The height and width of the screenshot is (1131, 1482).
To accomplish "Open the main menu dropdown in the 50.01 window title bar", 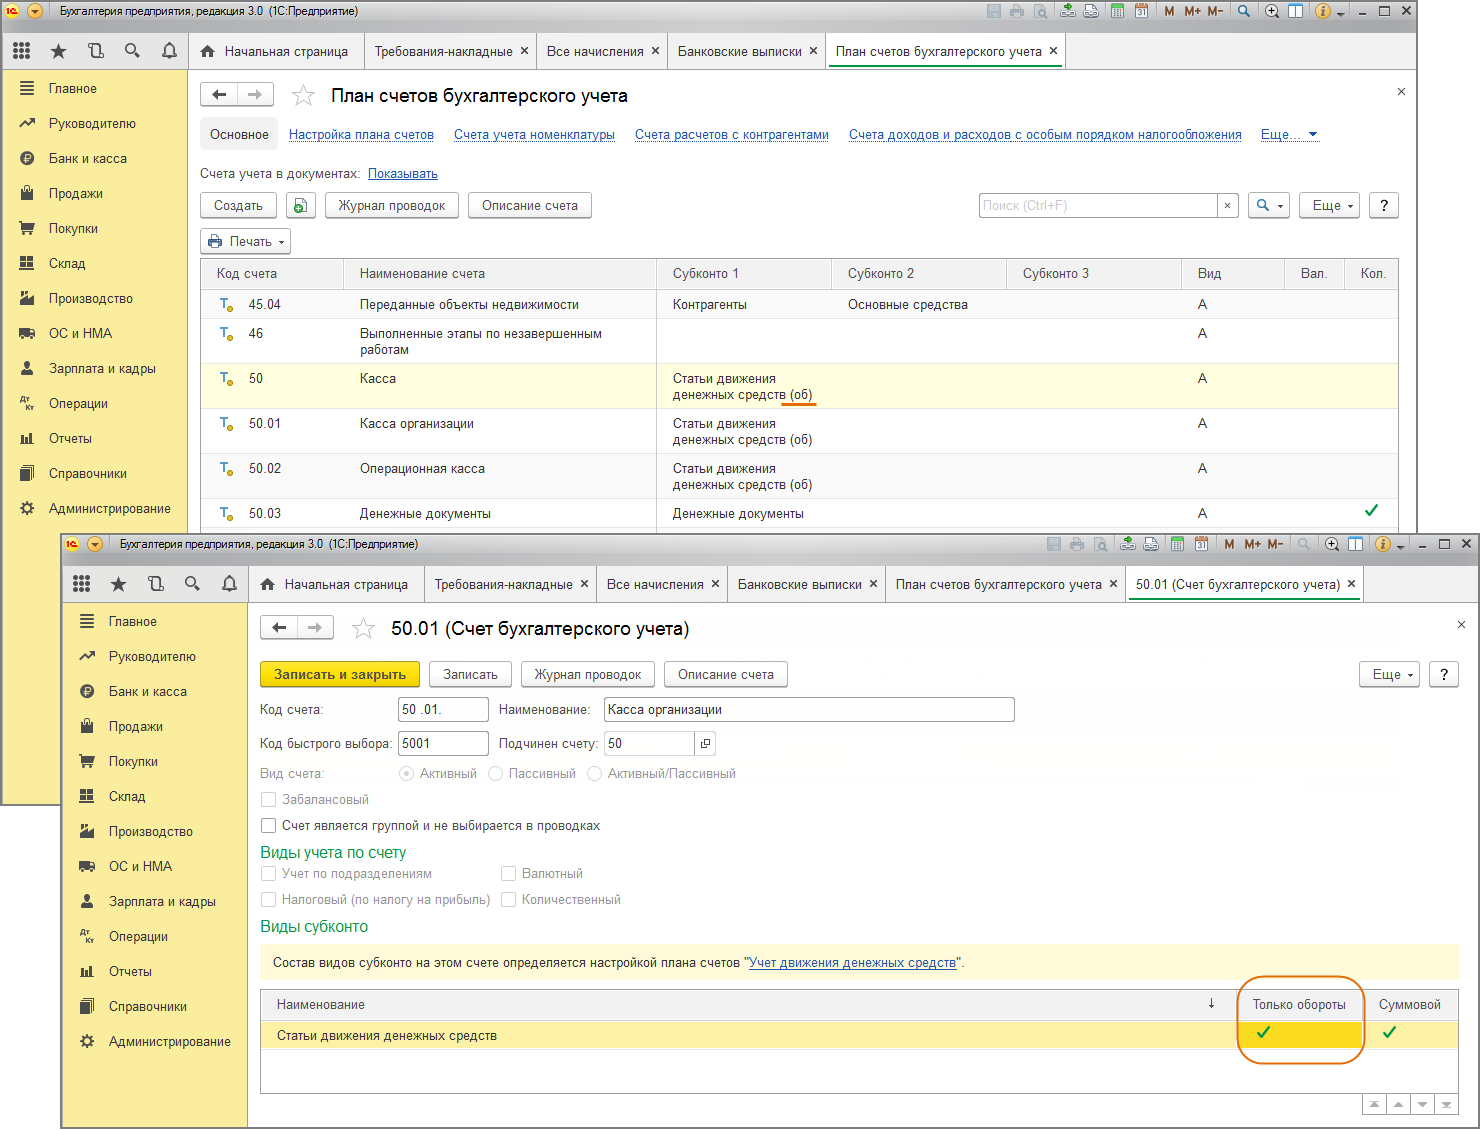I will pos(95,544).
